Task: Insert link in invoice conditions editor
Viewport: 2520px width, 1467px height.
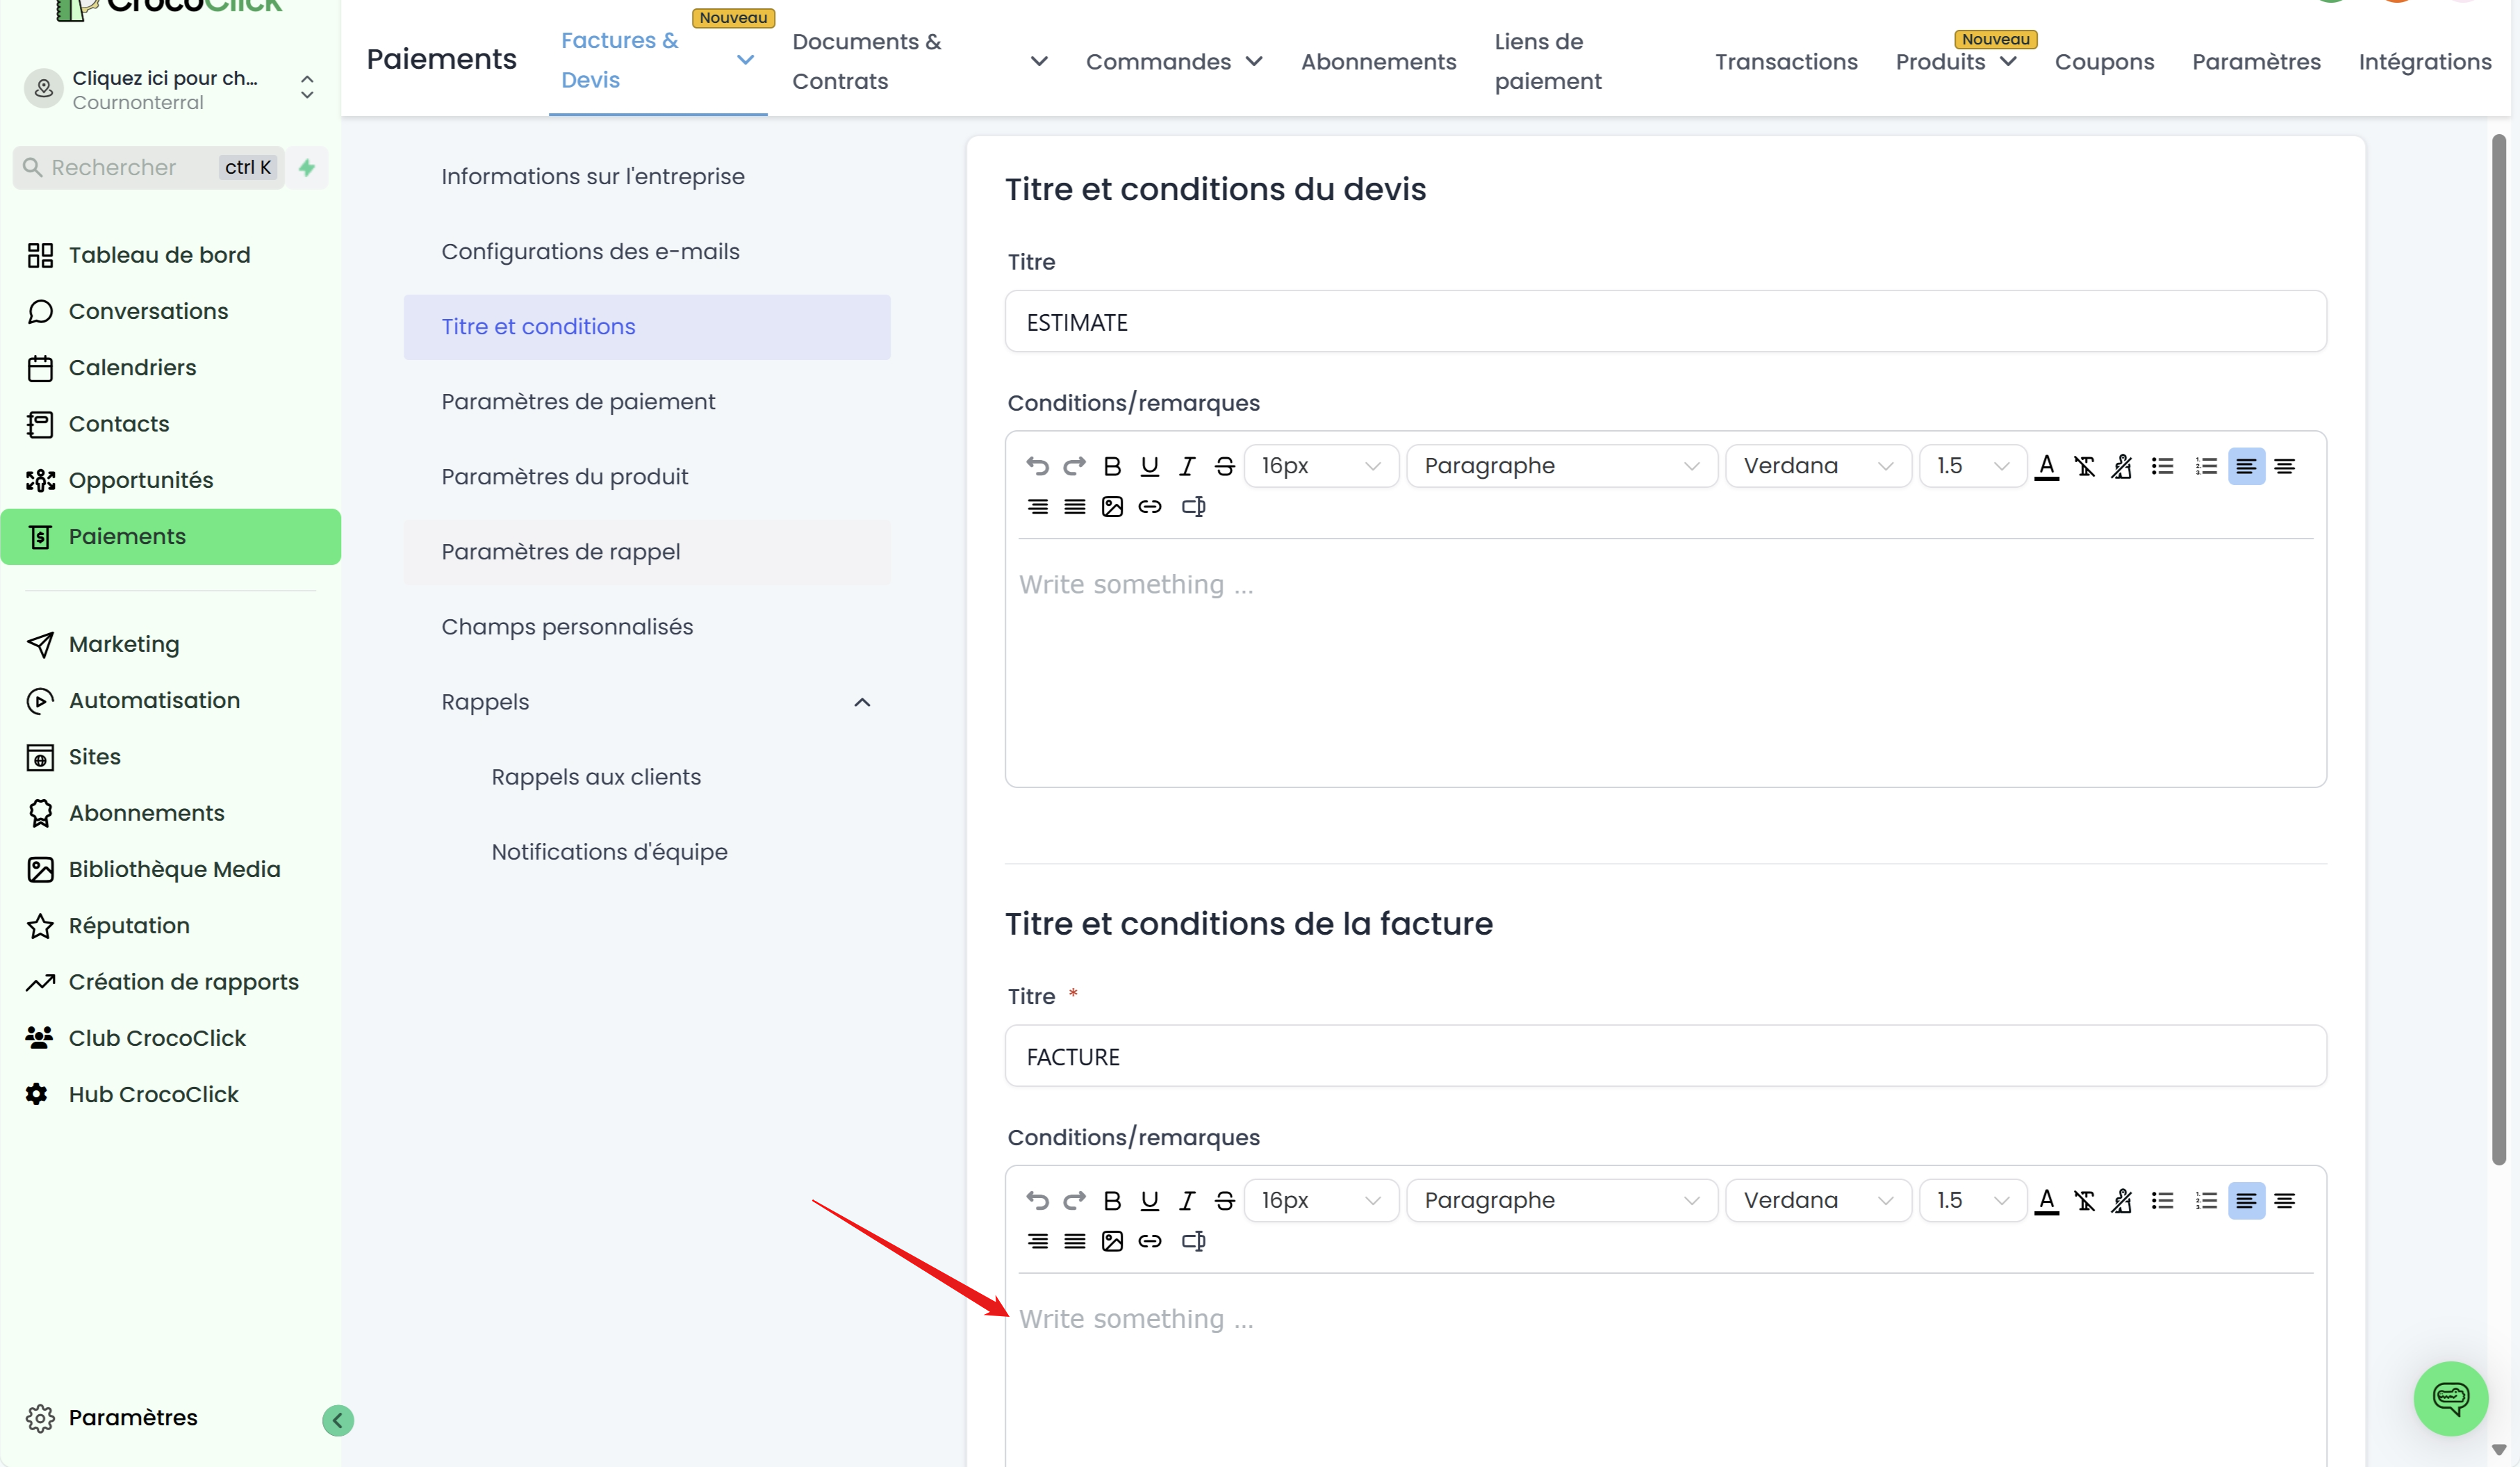Action: pyautogui.click(x=1150, y=1241)
